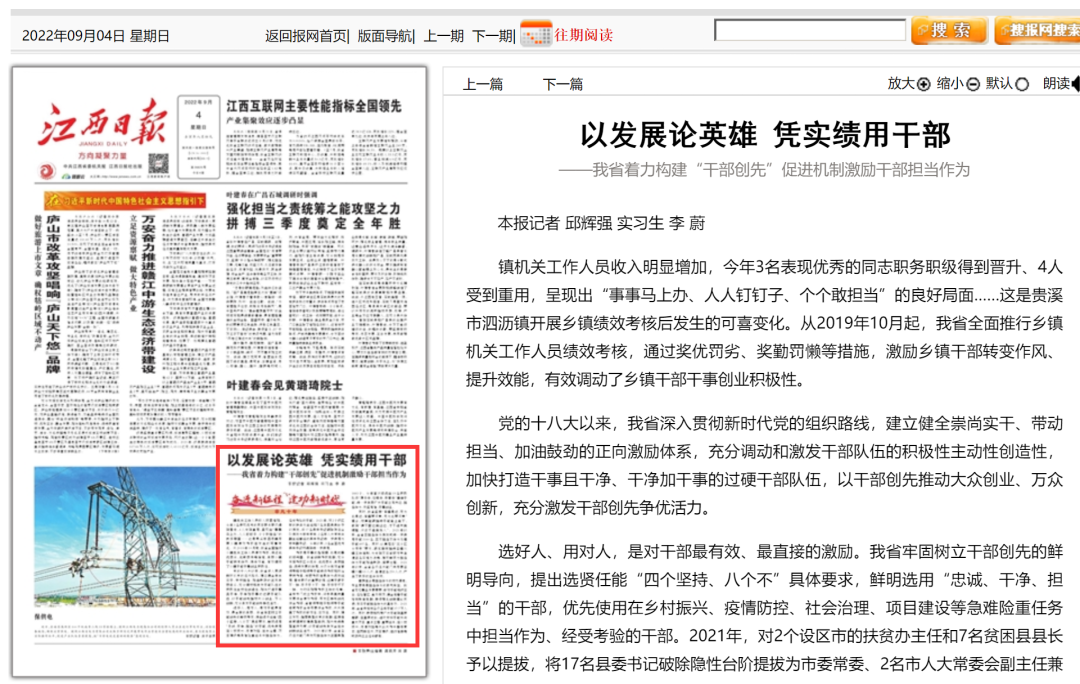Click the calendar icon beside 往期阅读
This screenshot has width=1080, height=684.
pos(536,34)
